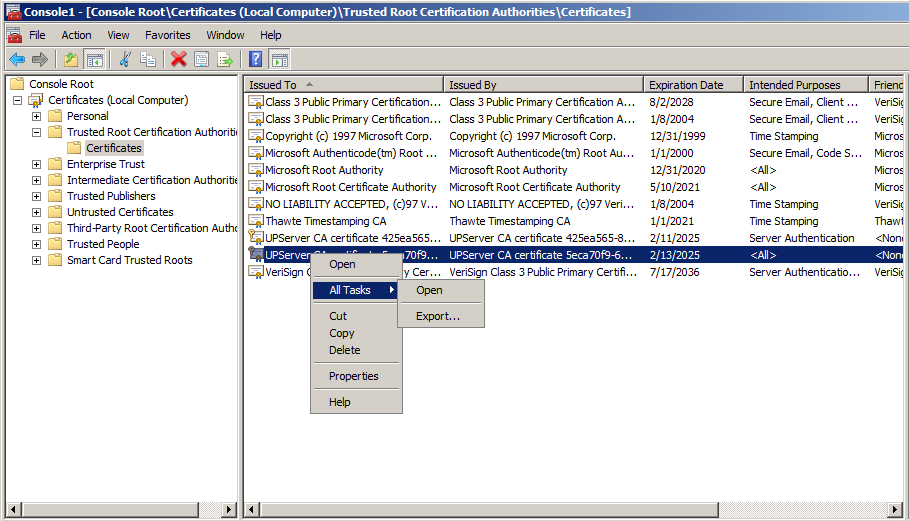Screen dimensions: 909x521
Task: Select Delete in context menu
Action: 356,350
